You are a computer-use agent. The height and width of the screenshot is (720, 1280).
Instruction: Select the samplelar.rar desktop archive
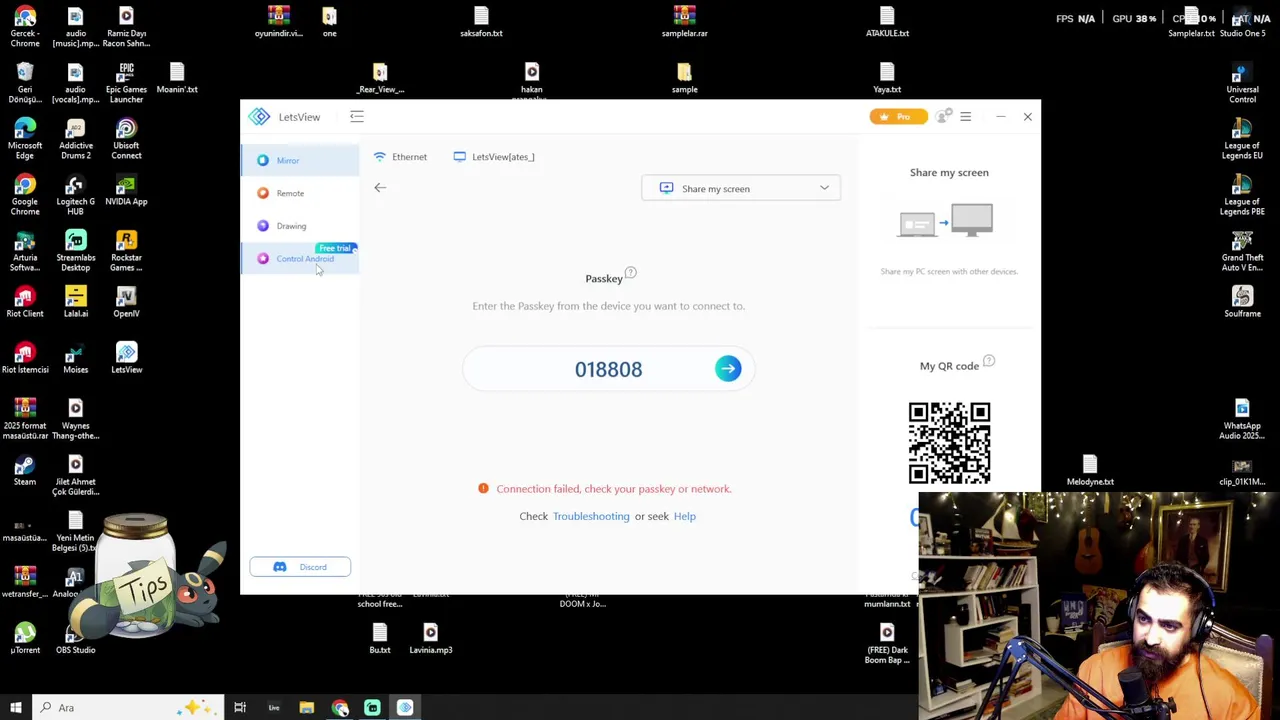[x=684, y=21]
